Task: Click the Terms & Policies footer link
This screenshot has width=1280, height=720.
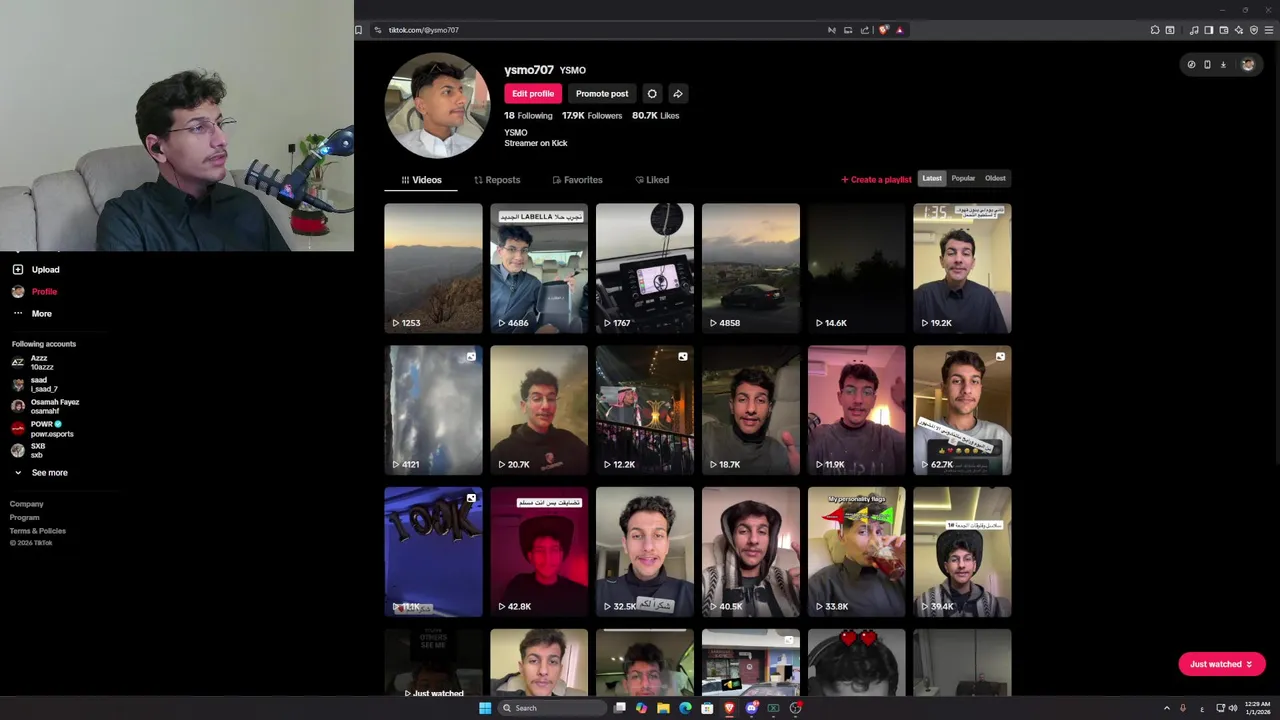Action: 38,530
